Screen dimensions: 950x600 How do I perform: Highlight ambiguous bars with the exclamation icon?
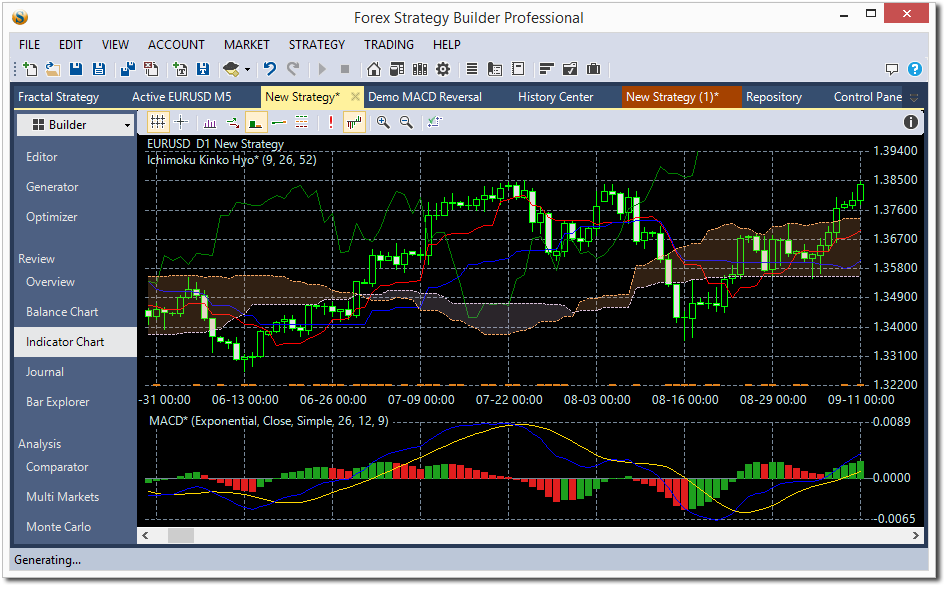coord(330,122)
